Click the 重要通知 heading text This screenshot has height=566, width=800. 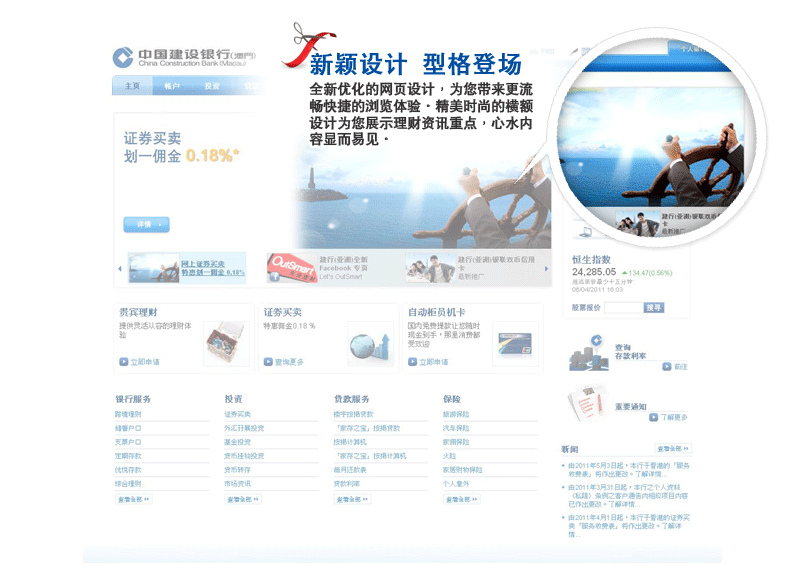point(631,407)
